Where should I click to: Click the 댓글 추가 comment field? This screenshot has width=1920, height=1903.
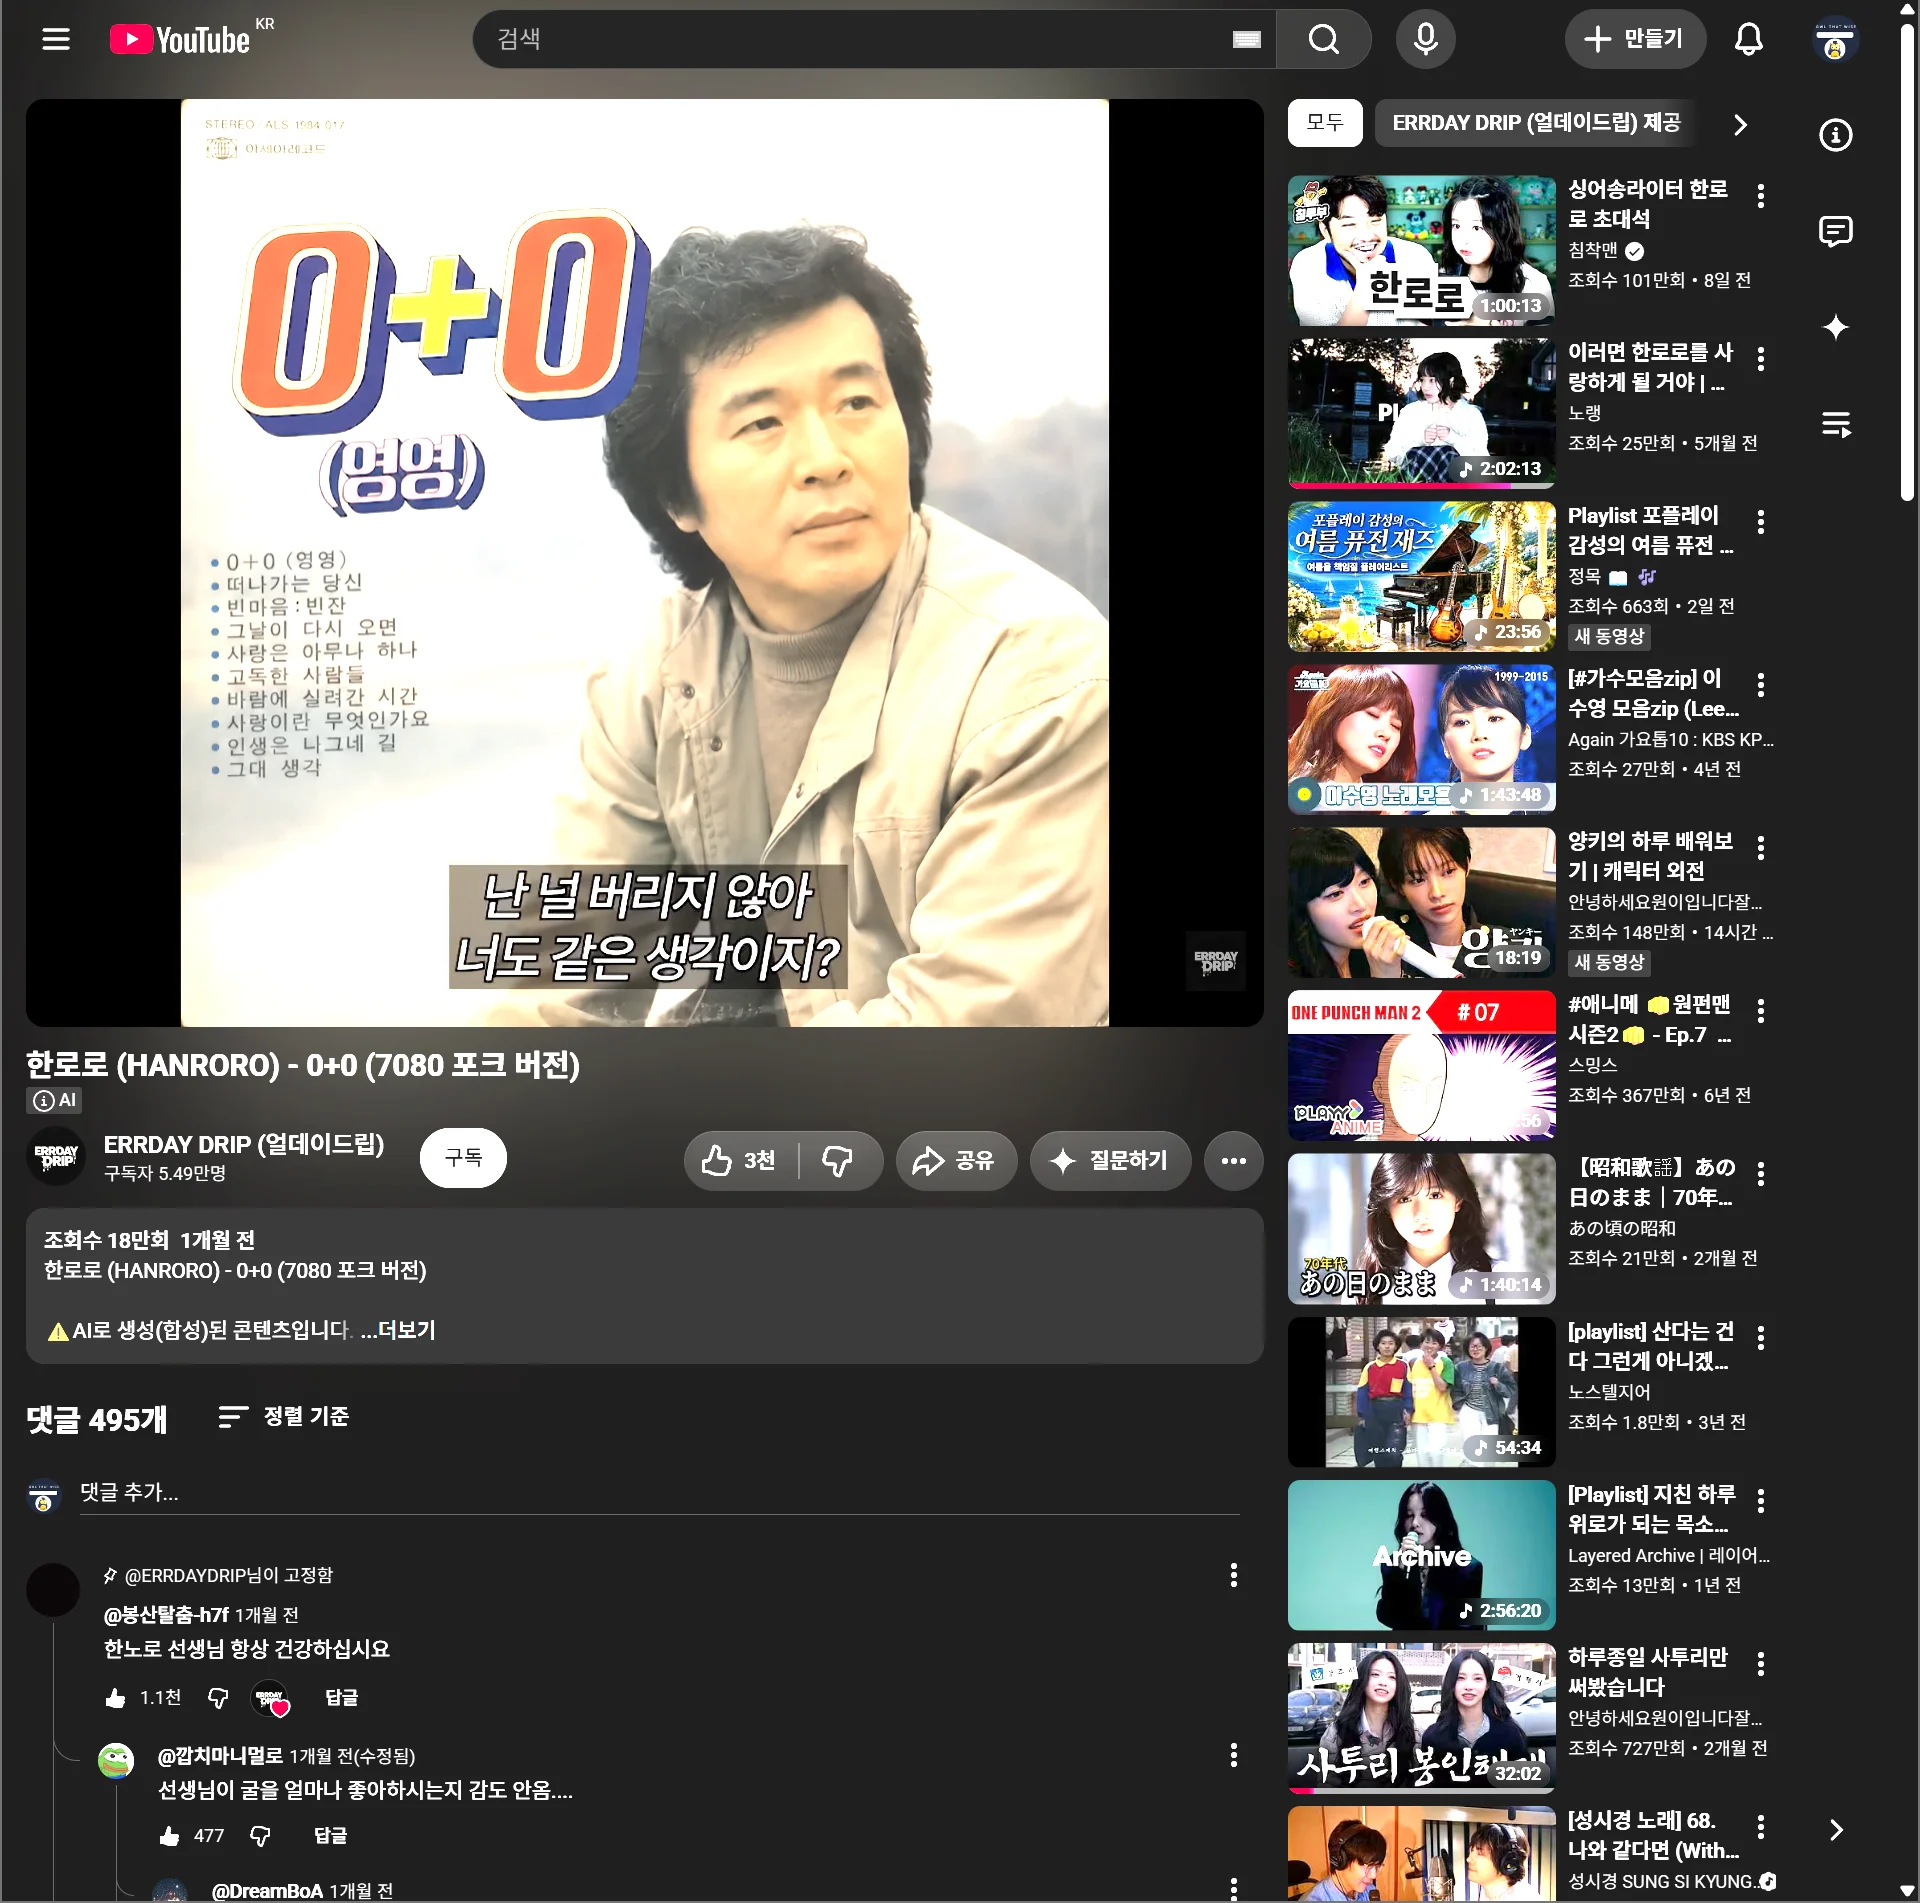coord(660,1493)
